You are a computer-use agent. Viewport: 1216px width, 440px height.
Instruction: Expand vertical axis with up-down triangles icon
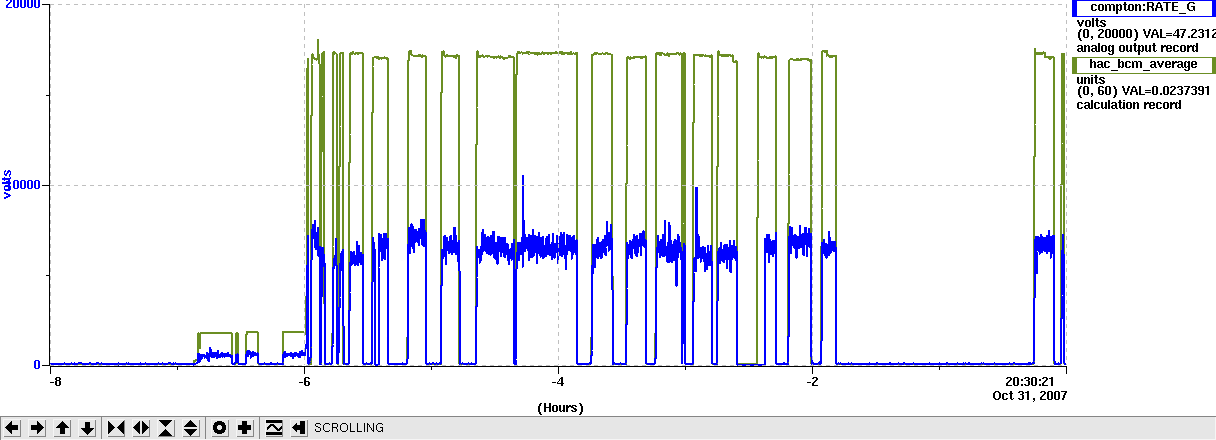tap(191, 428)
